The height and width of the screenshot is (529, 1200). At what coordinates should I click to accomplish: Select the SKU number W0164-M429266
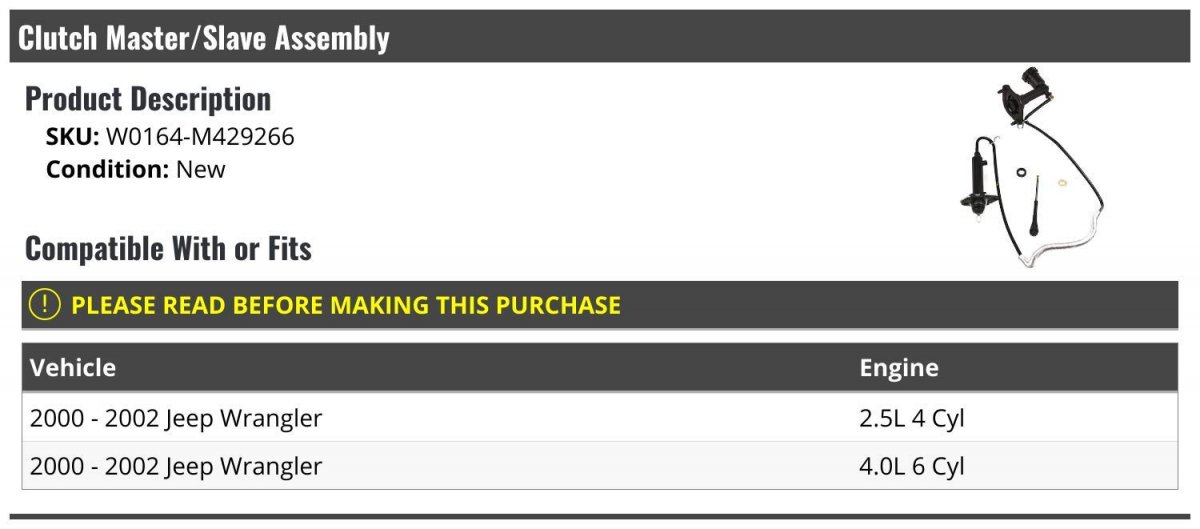pos(200,137)
